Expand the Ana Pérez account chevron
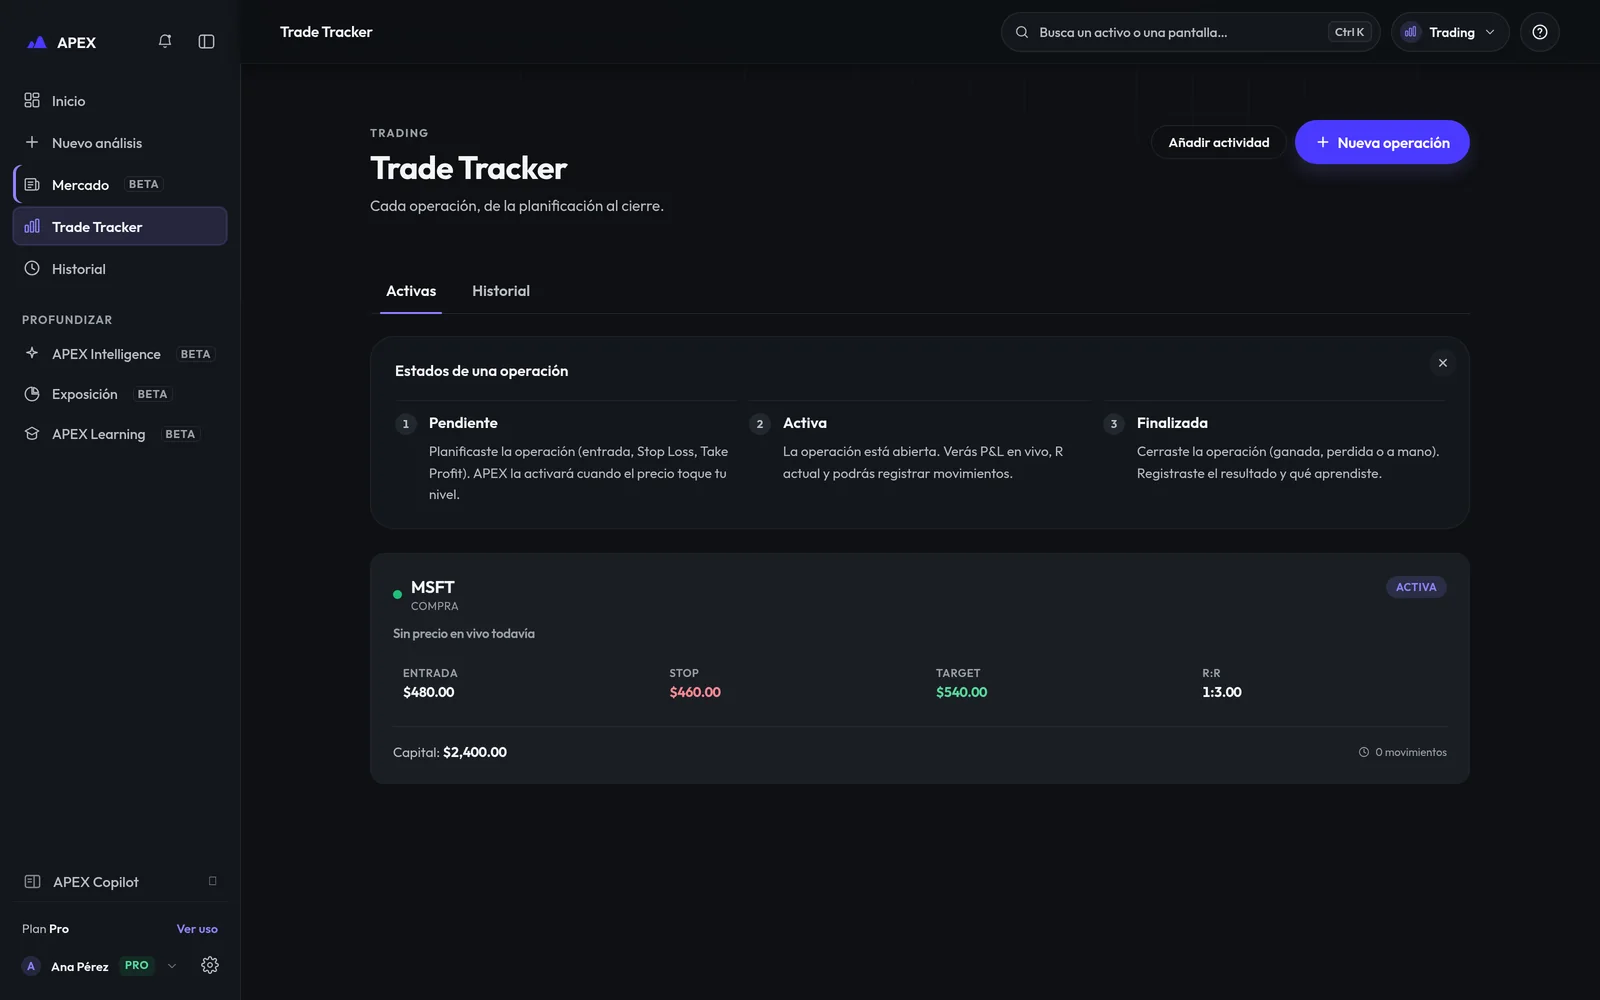The width and height of the screenshot is (1600, 1000). [x=172, y=966]
